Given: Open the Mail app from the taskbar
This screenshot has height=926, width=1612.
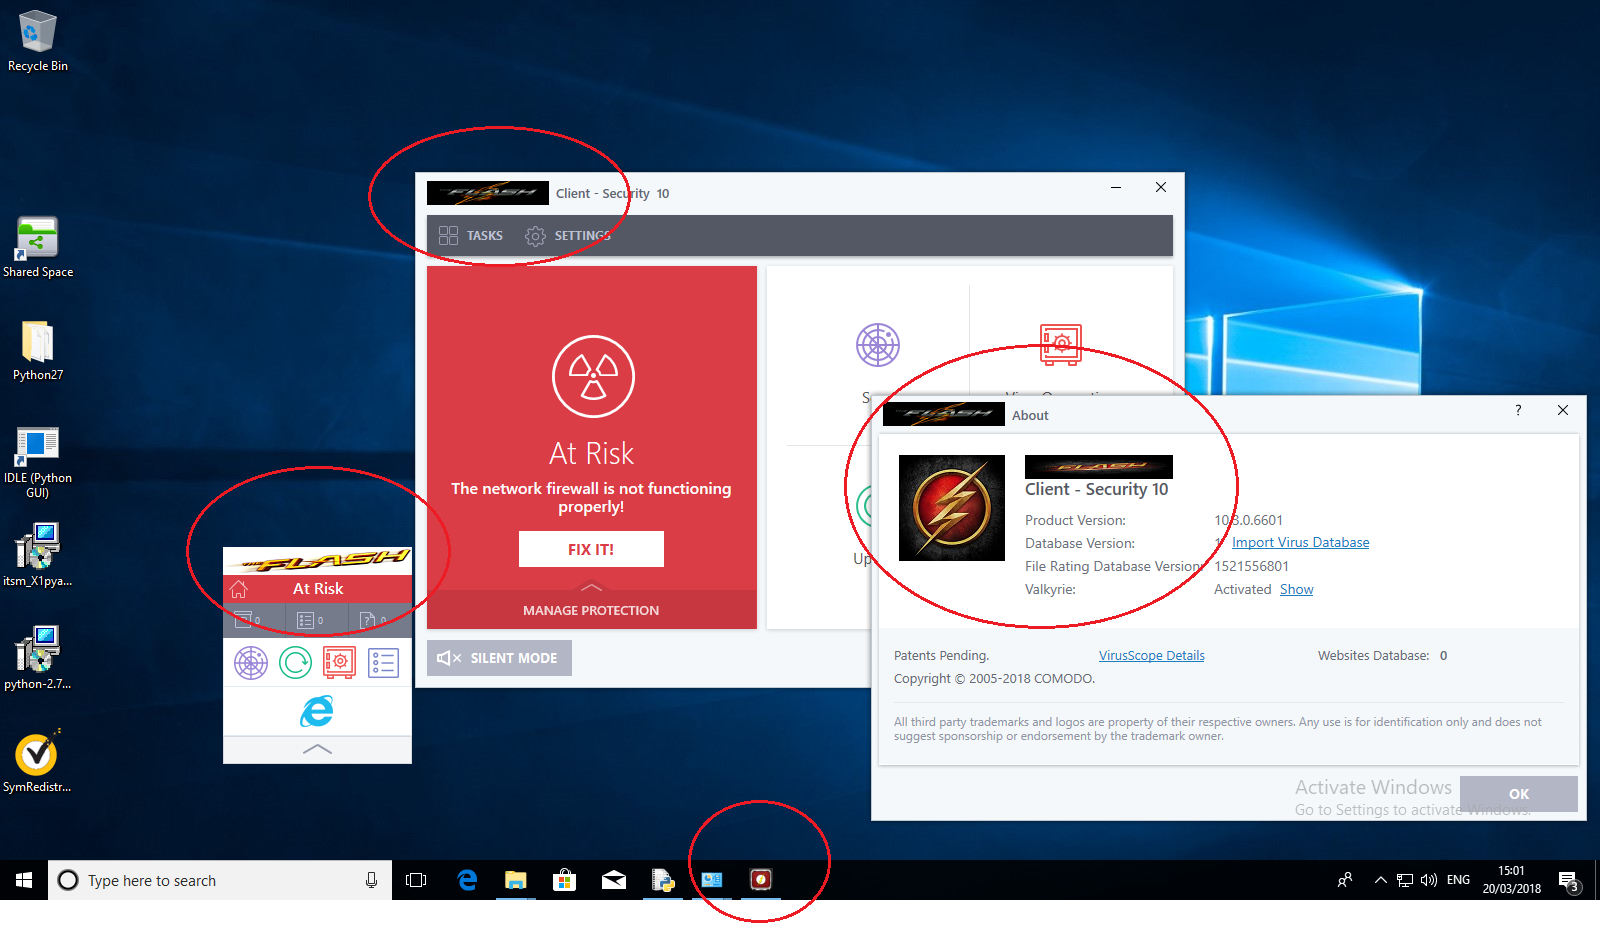Looking at the screenshot, I should [614, 880].
